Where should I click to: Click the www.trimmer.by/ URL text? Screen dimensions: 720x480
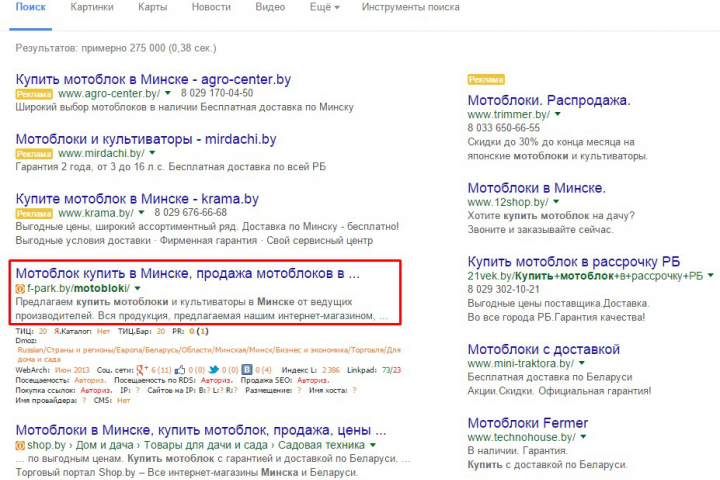(509, 114)
